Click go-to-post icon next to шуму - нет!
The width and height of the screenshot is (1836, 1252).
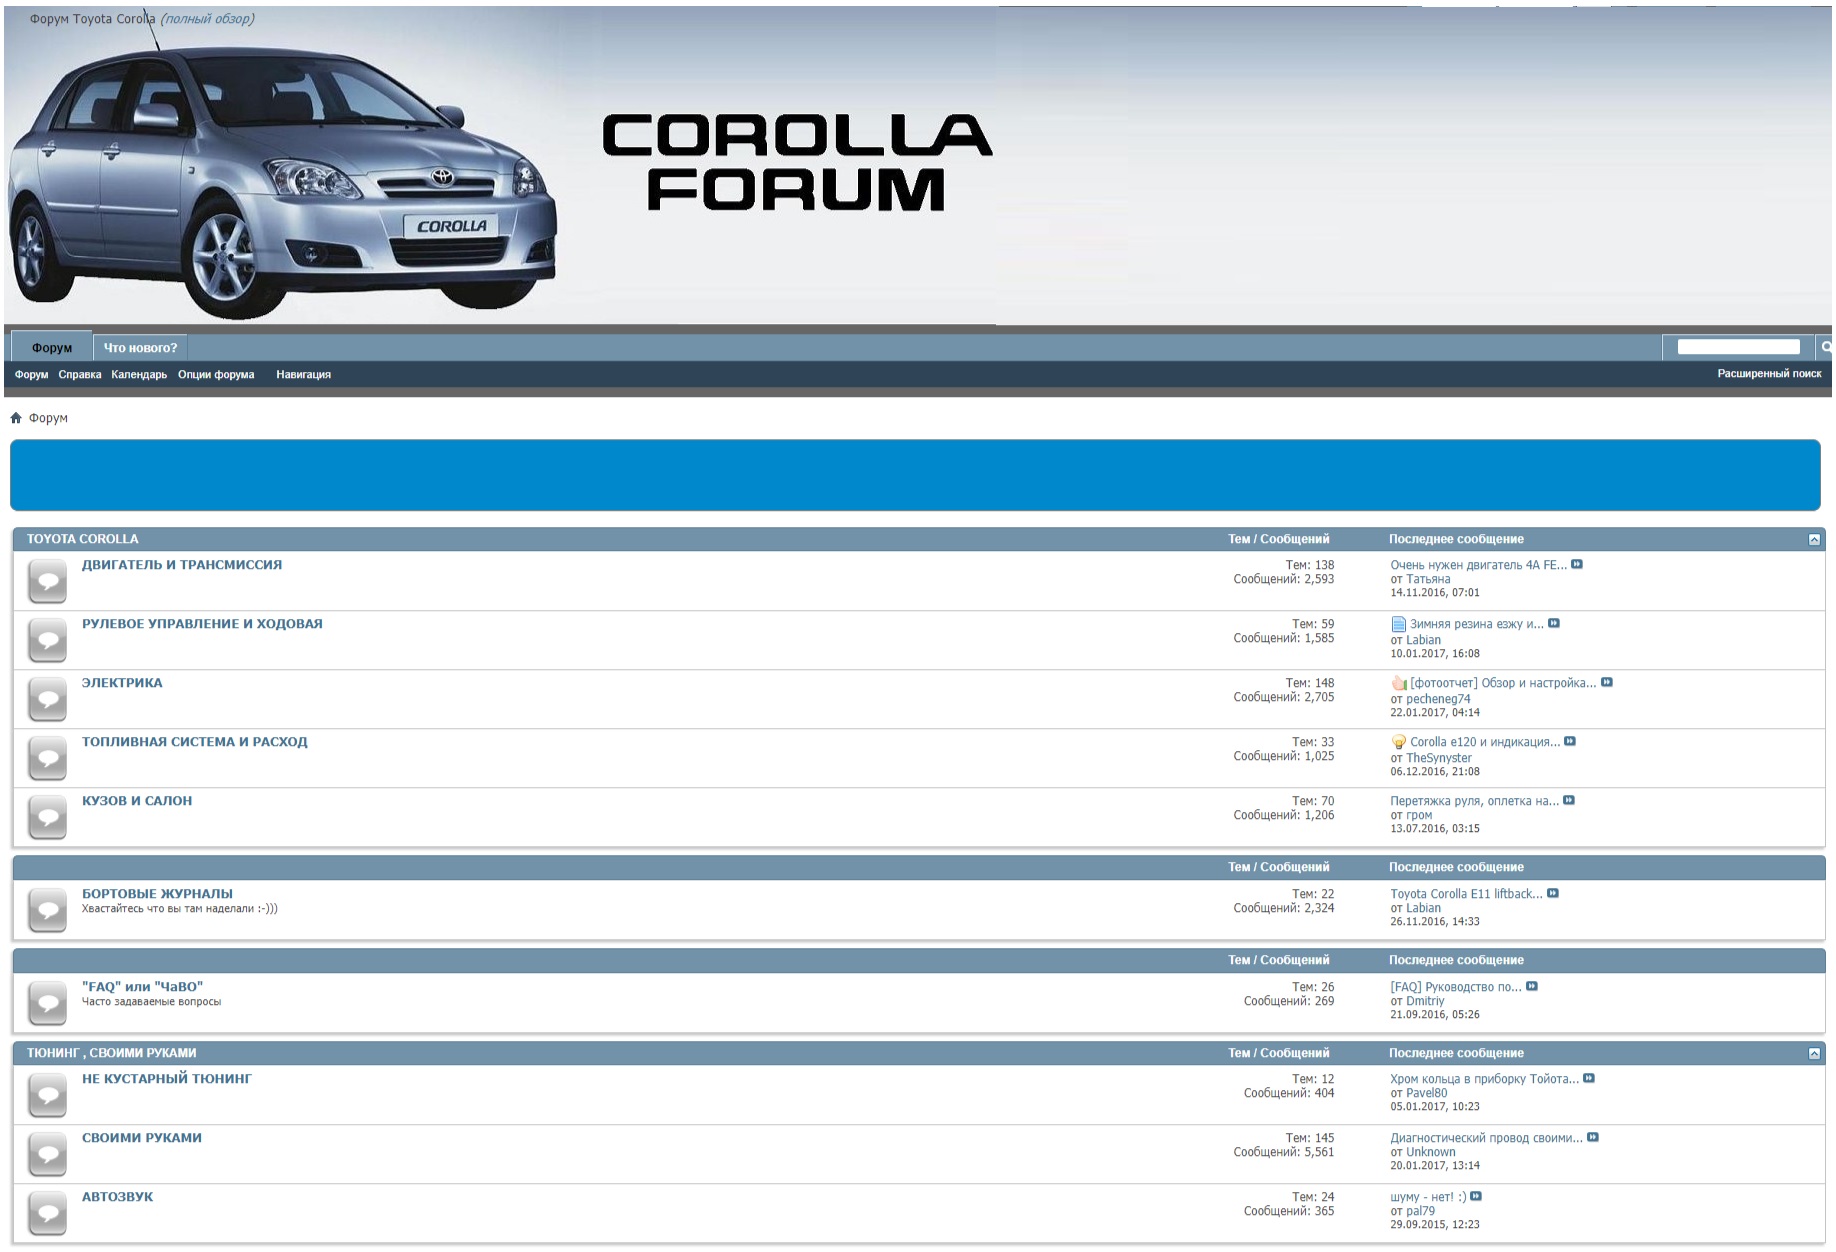pos(1476,1197)
